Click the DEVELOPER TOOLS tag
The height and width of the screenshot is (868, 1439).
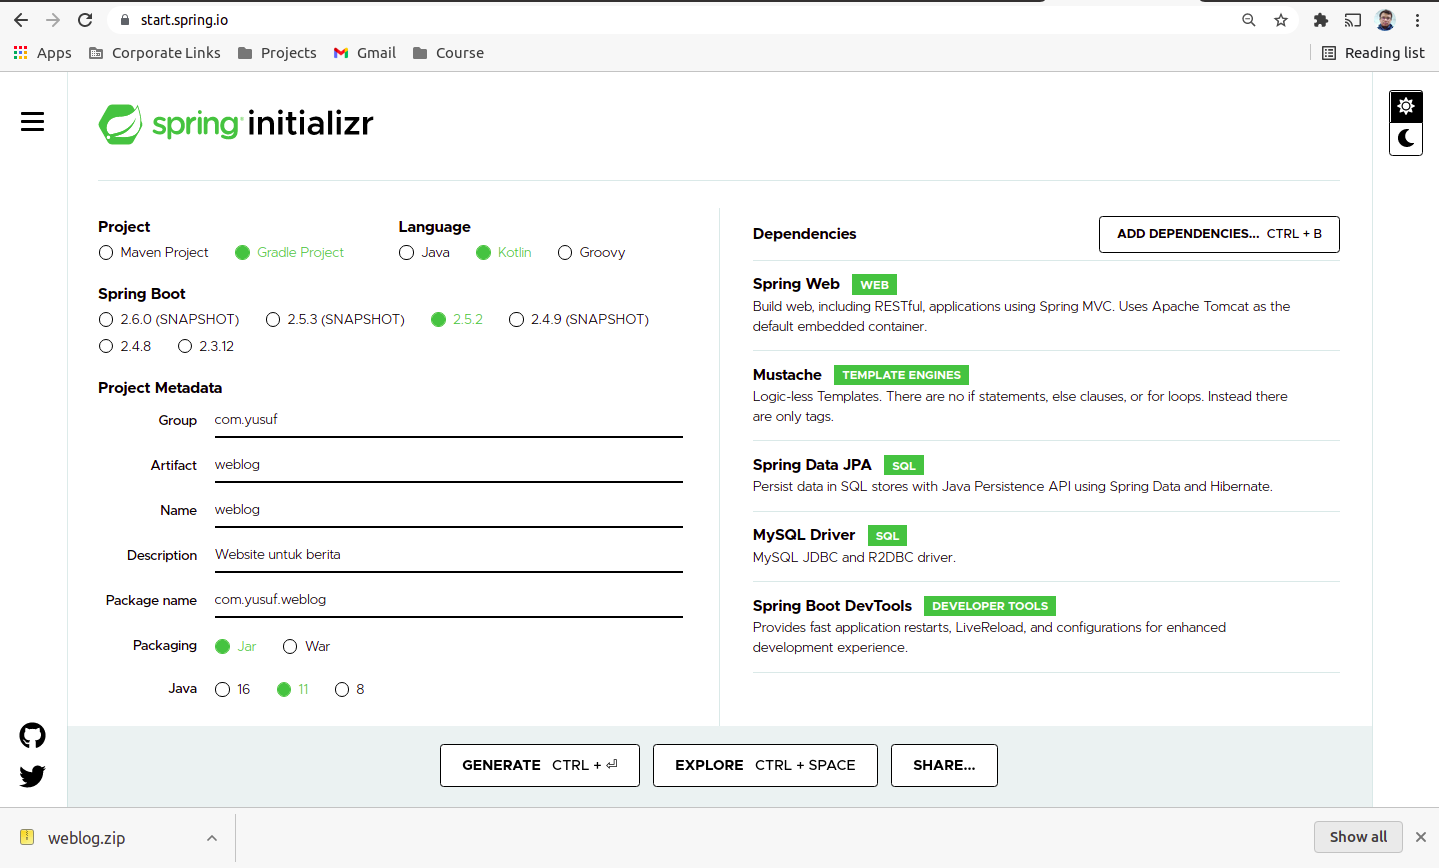(990, 606)
